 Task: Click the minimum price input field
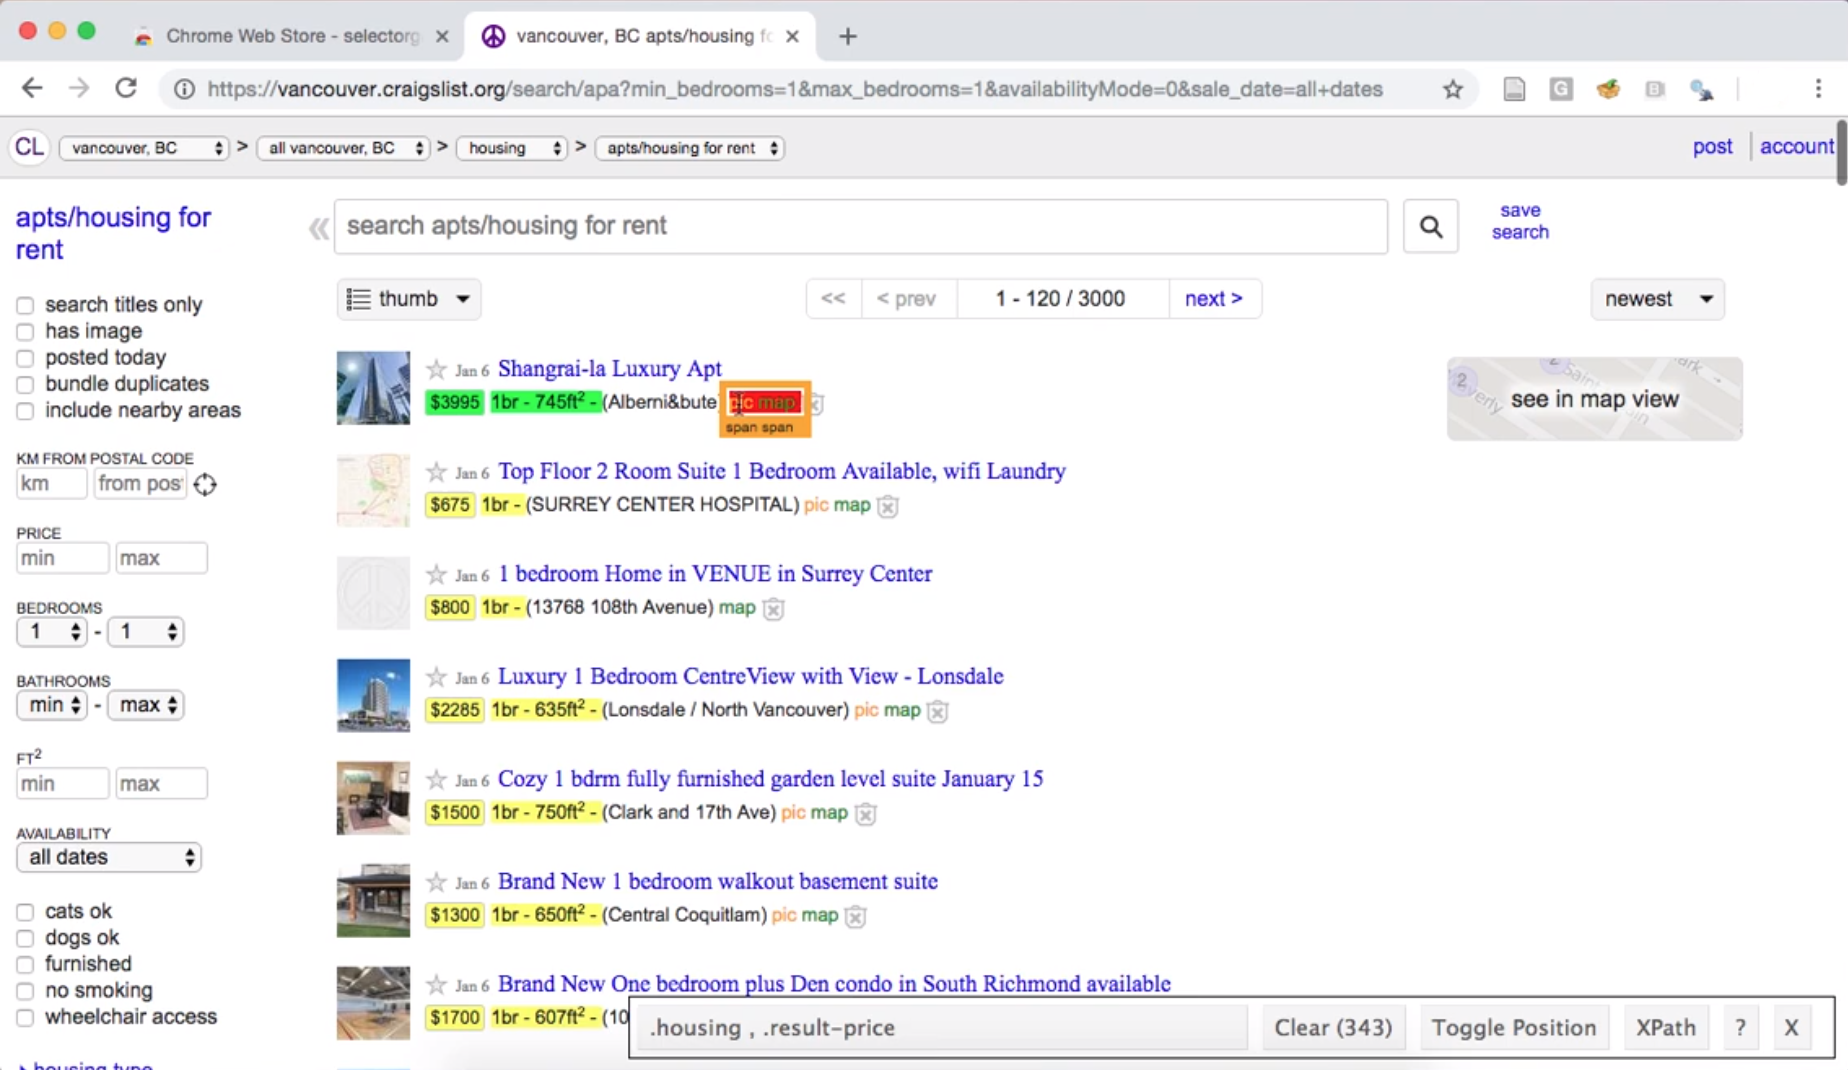coord(61,558)
